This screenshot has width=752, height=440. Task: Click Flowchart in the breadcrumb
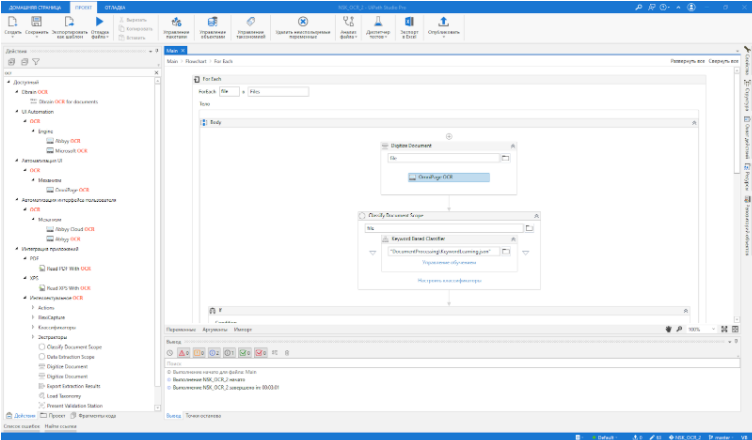[x=196, y=61]
